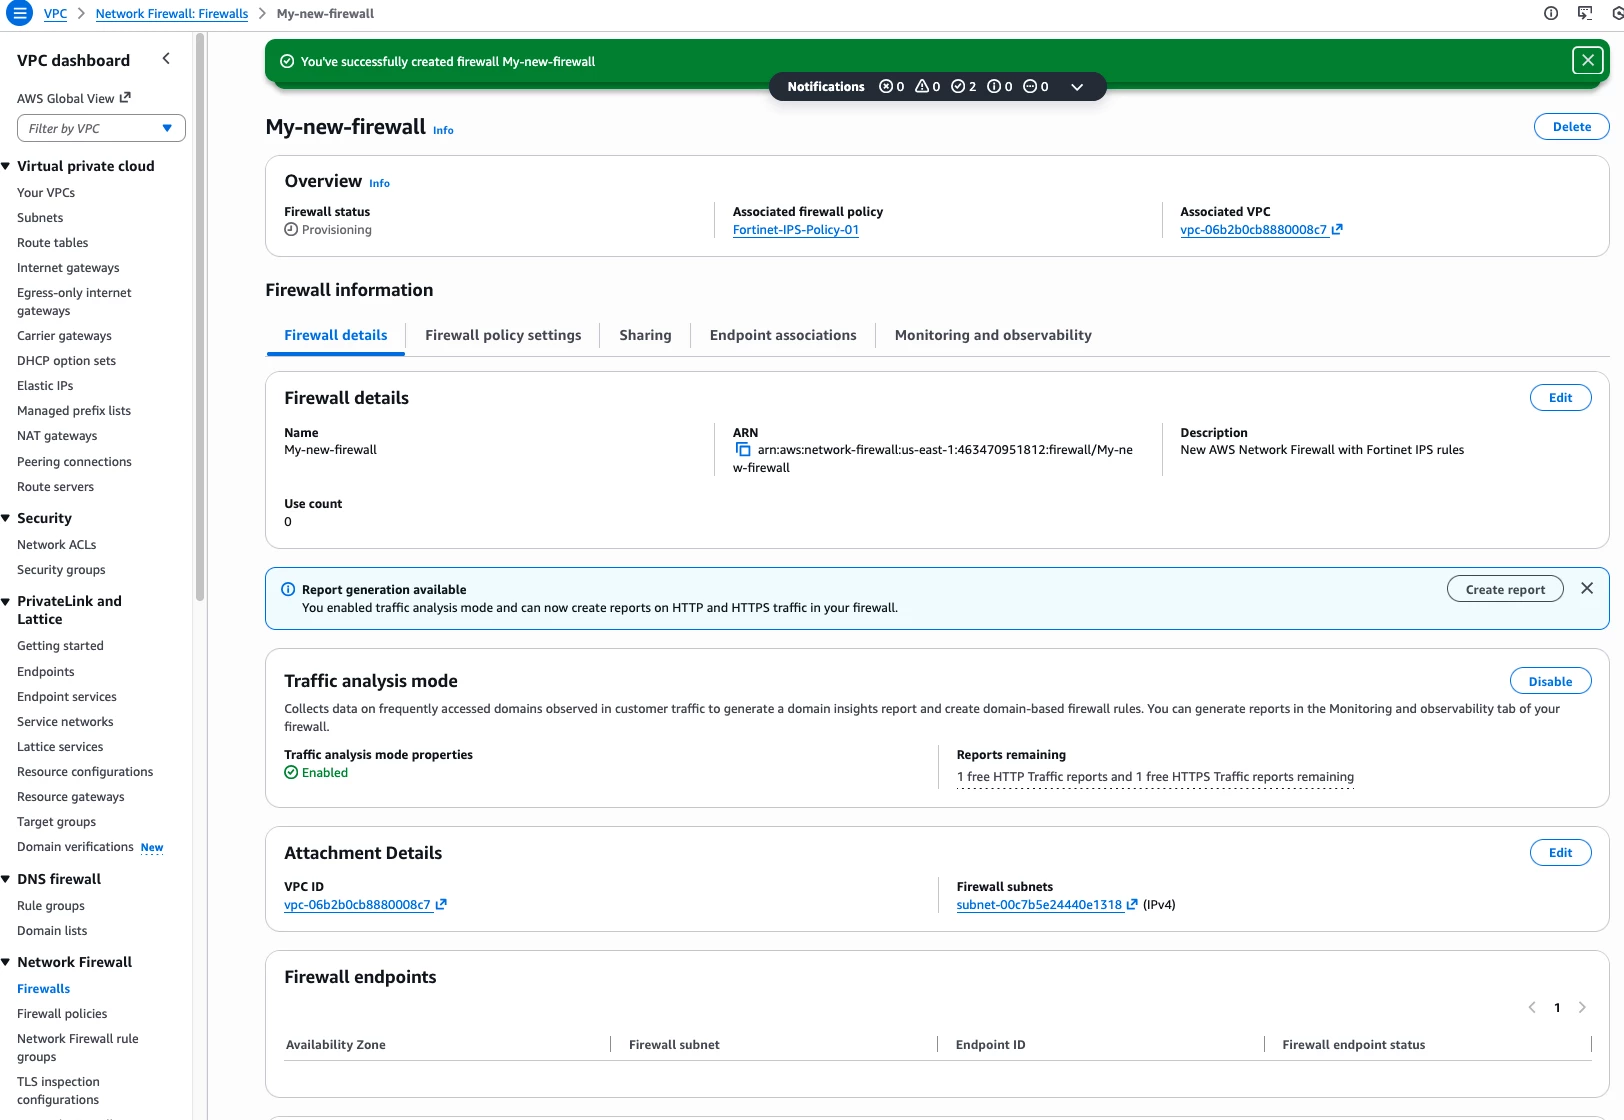Click external link icon beside VPC ID
This screenshot has height=1120, width=1624.
(x=441, y=904)
